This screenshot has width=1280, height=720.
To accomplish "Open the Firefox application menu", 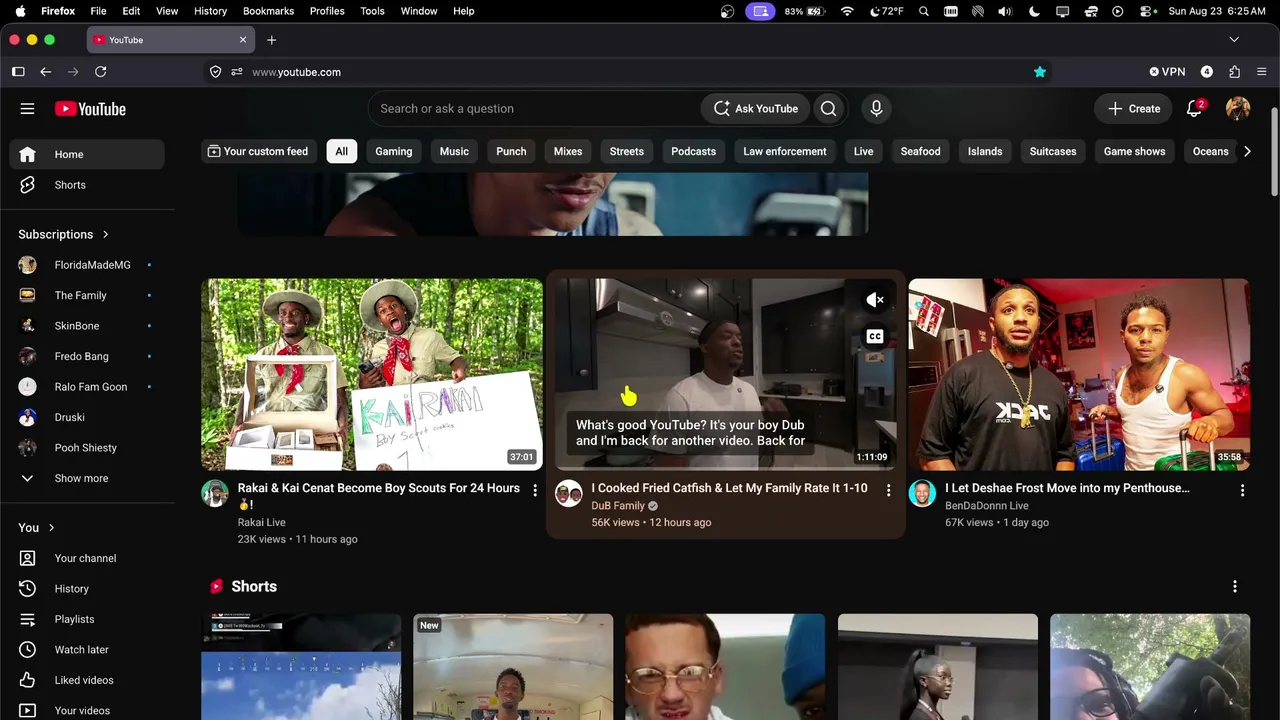I will [1261, 72].
